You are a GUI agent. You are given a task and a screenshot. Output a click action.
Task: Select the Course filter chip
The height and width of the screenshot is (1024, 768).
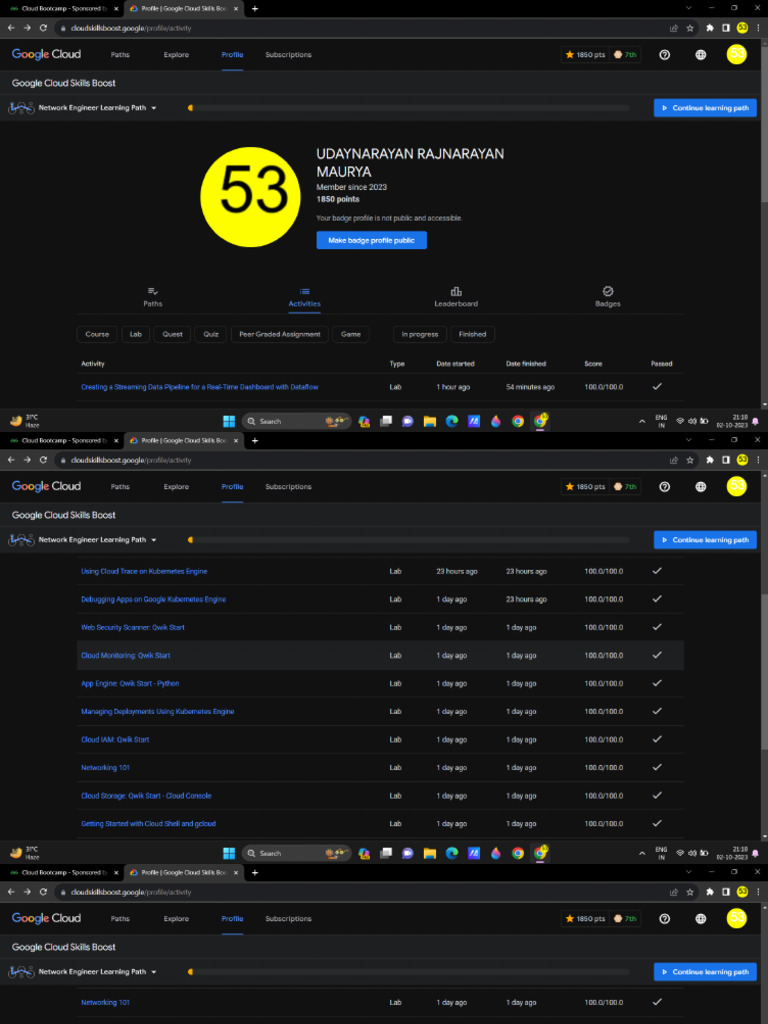[97, 334]
